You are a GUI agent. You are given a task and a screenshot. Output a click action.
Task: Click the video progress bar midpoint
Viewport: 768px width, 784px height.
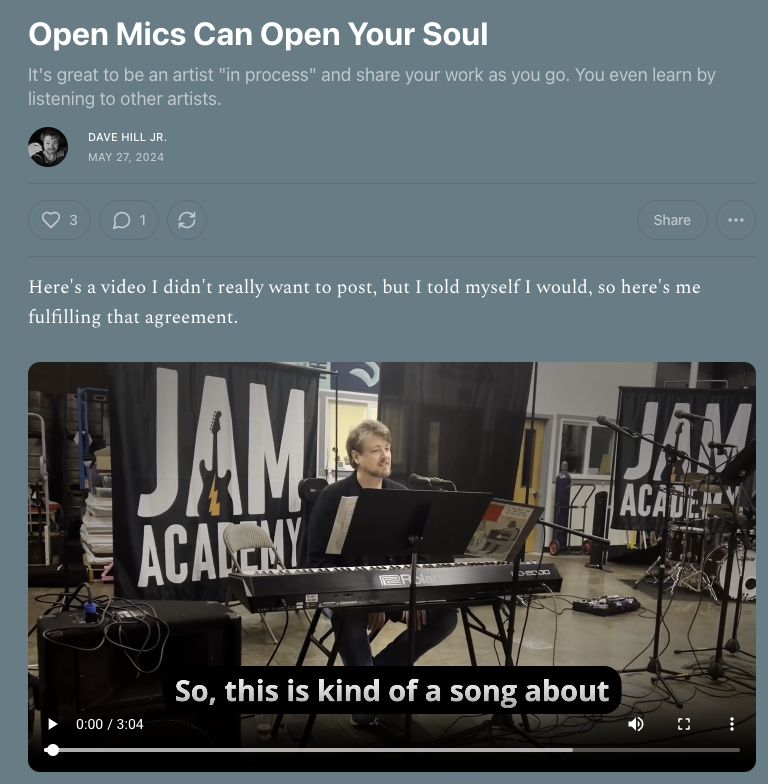pyautogui.click(x=396, y=750)
